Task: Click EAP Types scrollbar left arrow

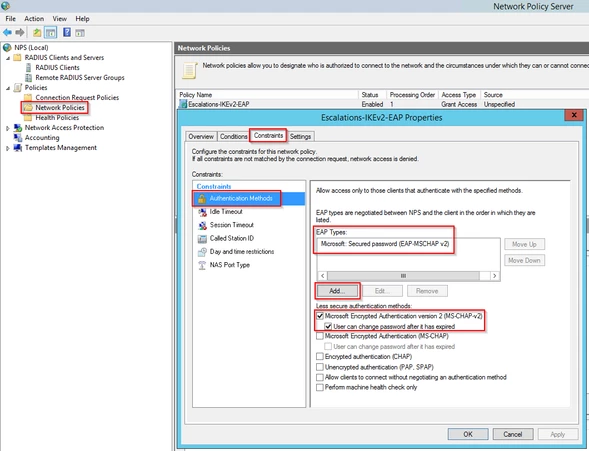Action: pyautogui.click(x=322, y=276)
